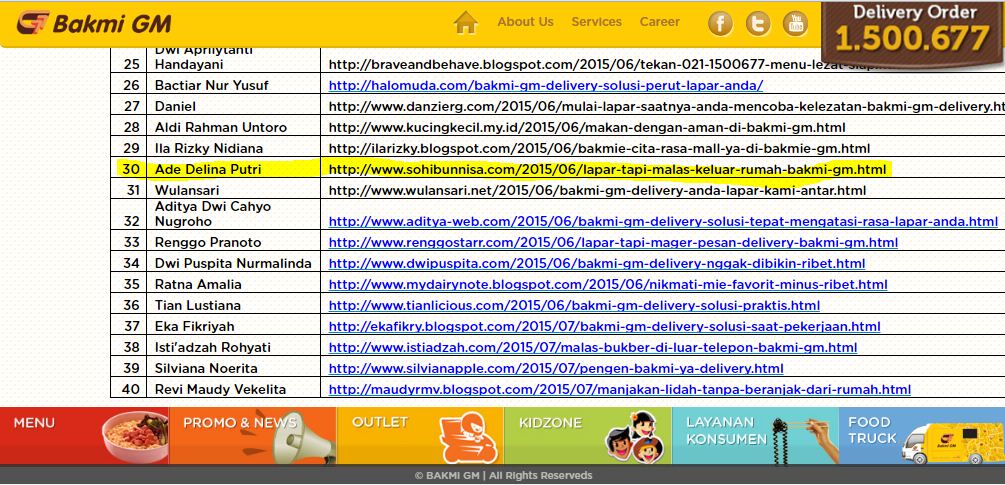Open the Career menu
The image size is (1005, 485).
click(x=660, y=22)
